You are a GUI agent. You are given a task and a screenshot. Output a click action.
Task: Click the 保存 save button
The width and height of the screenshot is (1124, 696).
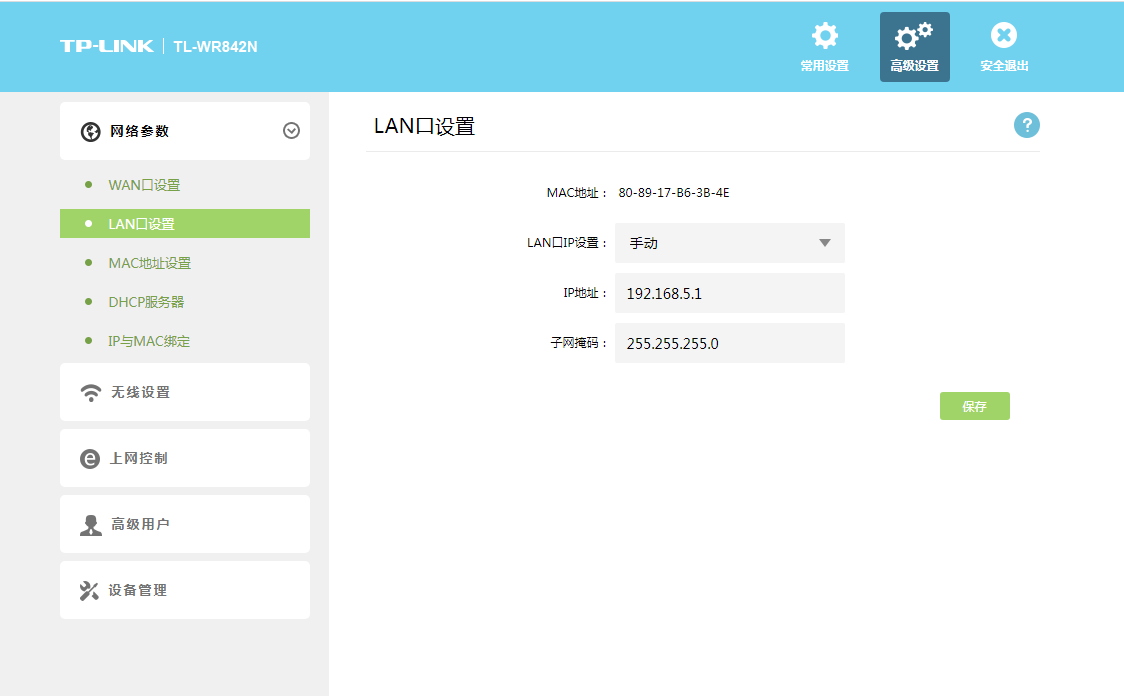click(974, 406)
